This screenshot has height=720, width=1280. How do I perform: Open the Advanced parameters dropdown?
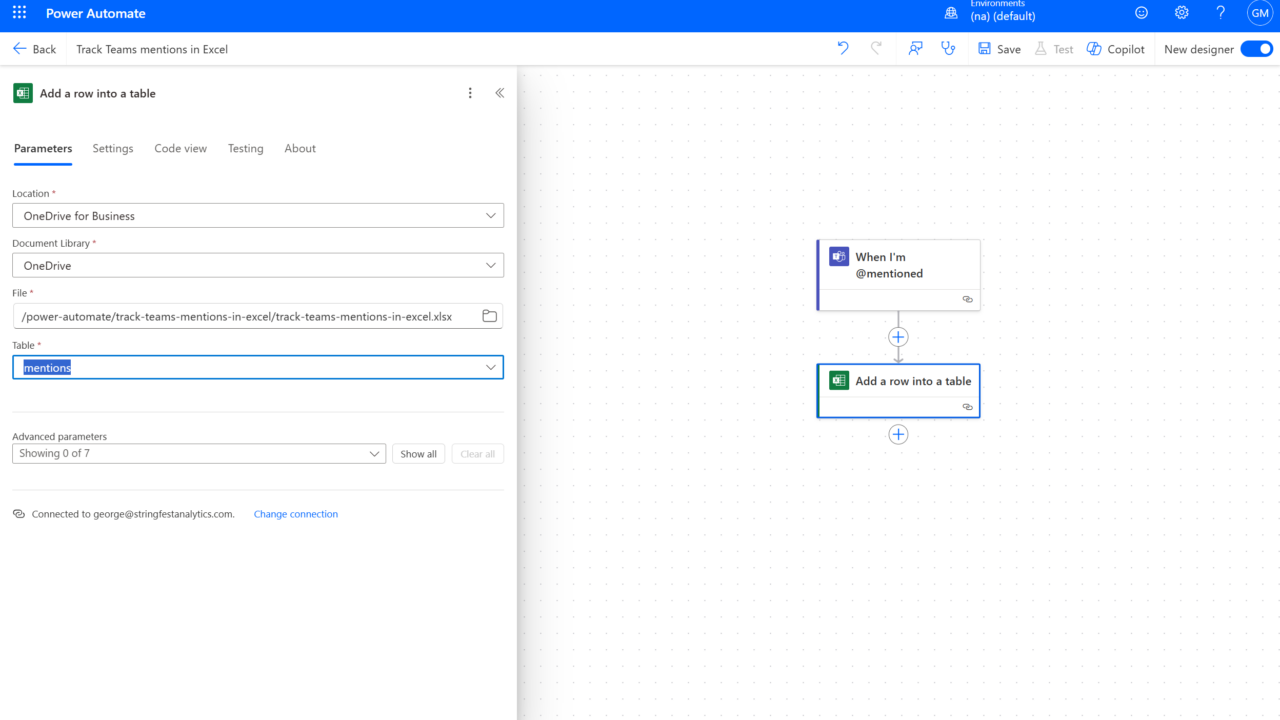(x=198, y=454)
